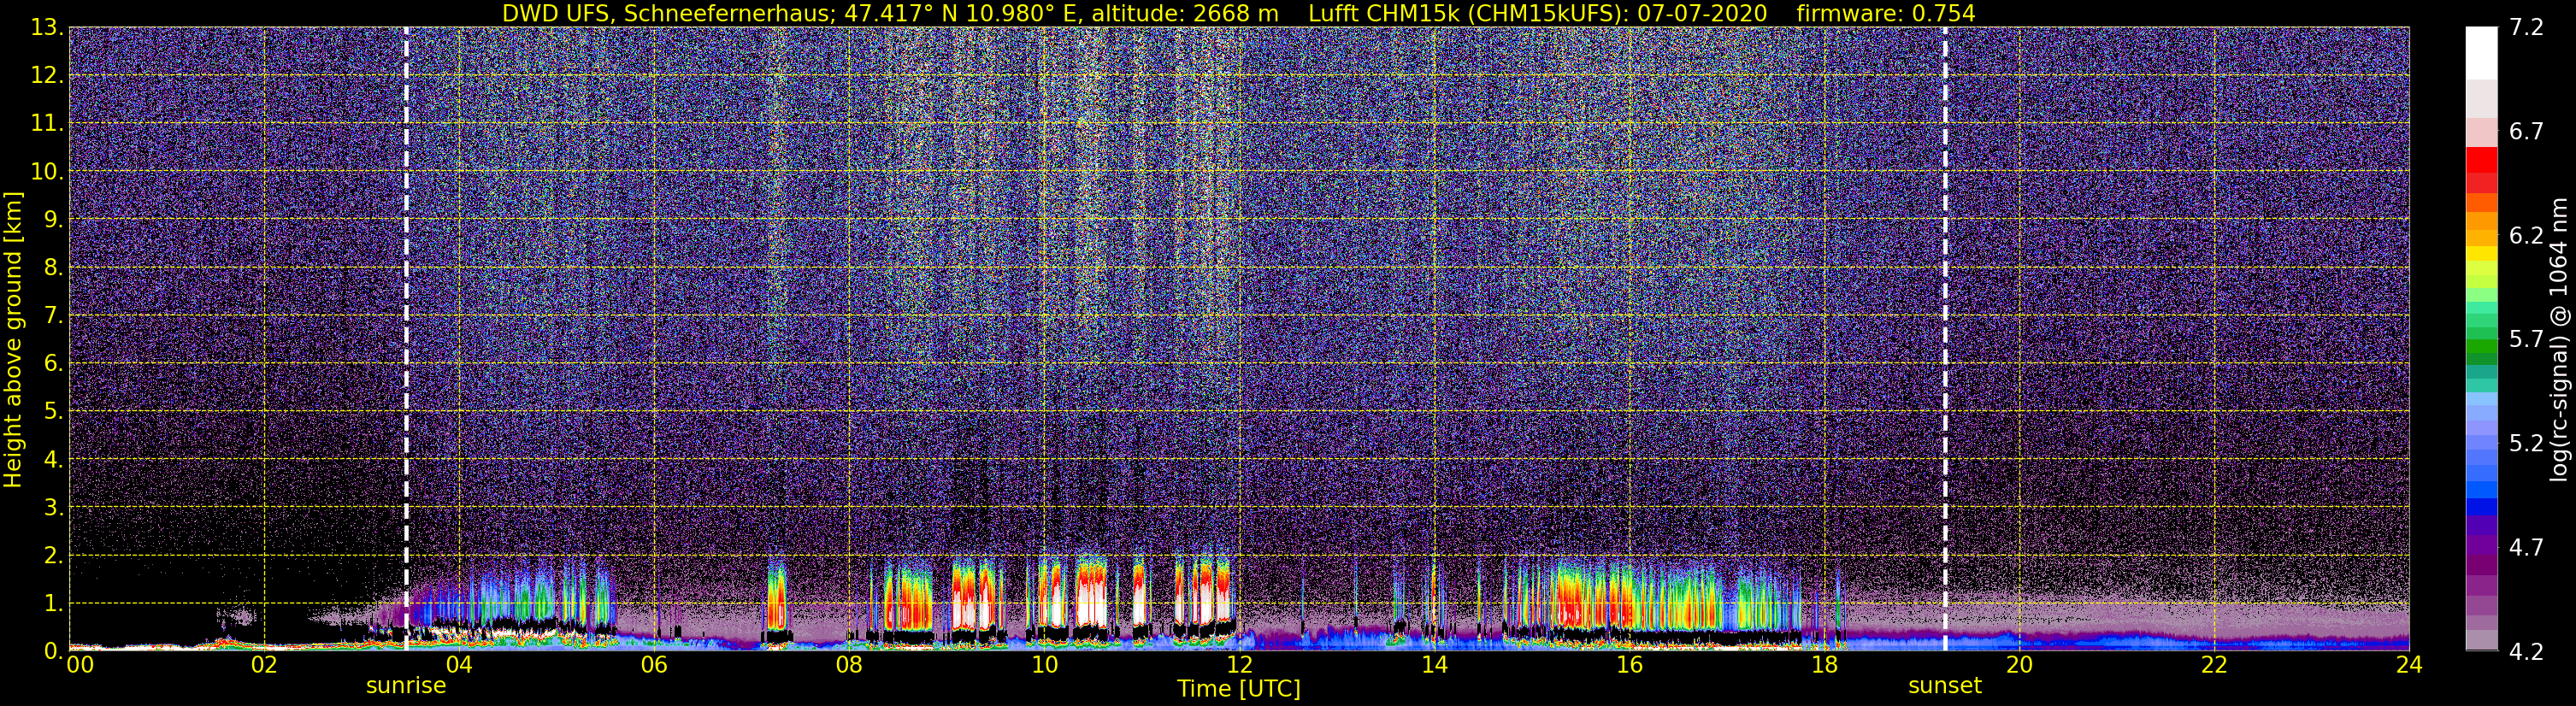Click time axis tick '12'
This screenshot has height=706, width=2576.
(x=1239, y=665)
